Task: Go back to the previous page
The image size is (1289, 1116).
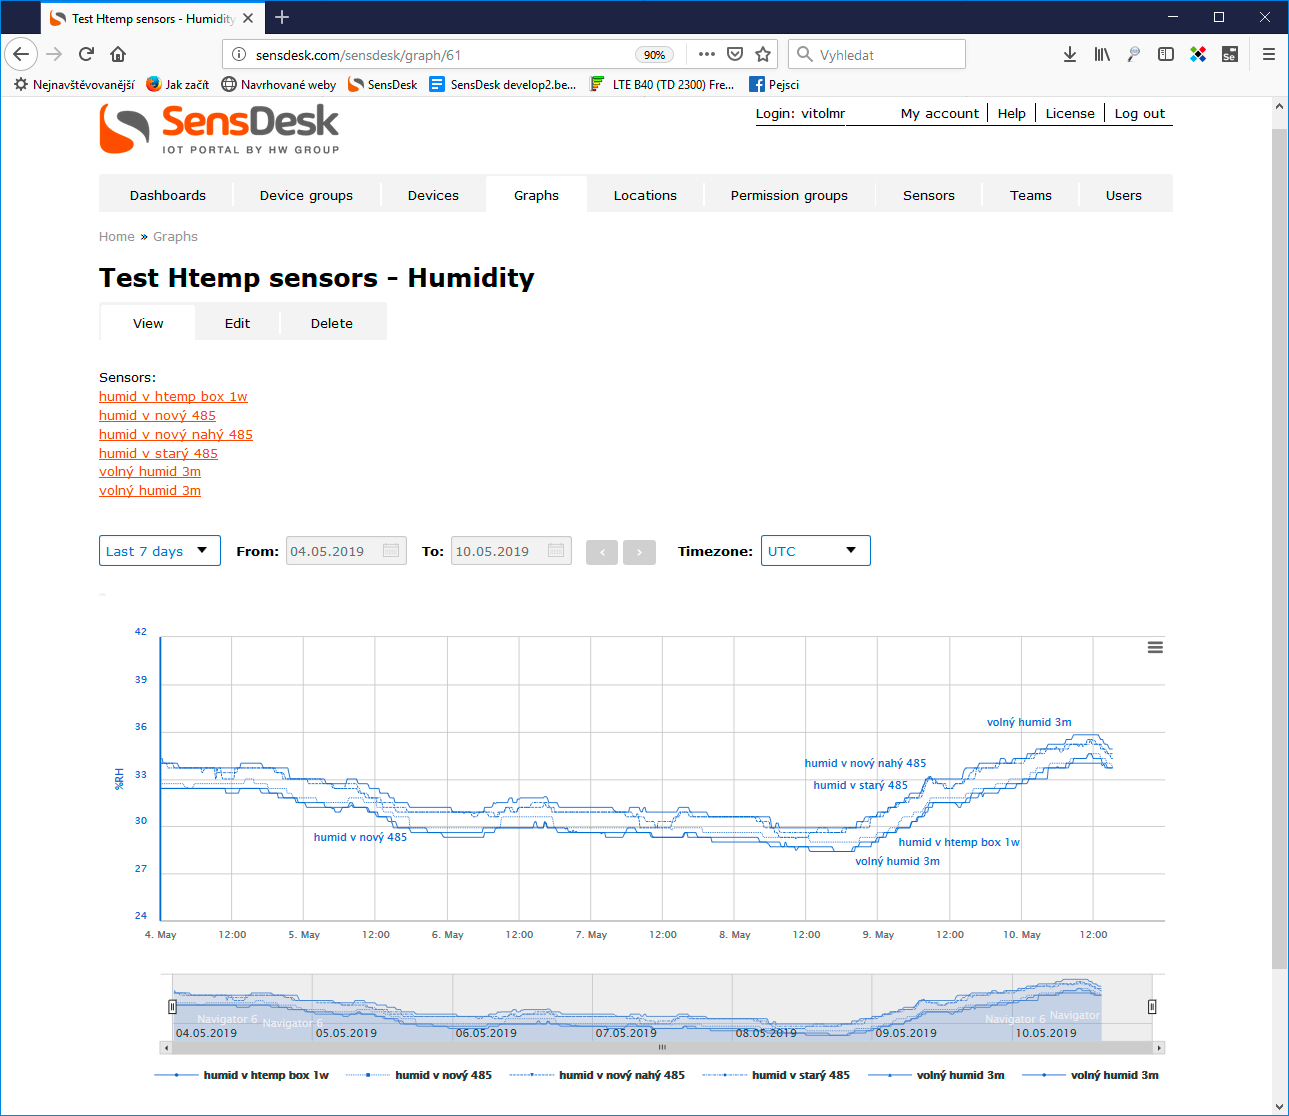Action: [x=21, y=54]
